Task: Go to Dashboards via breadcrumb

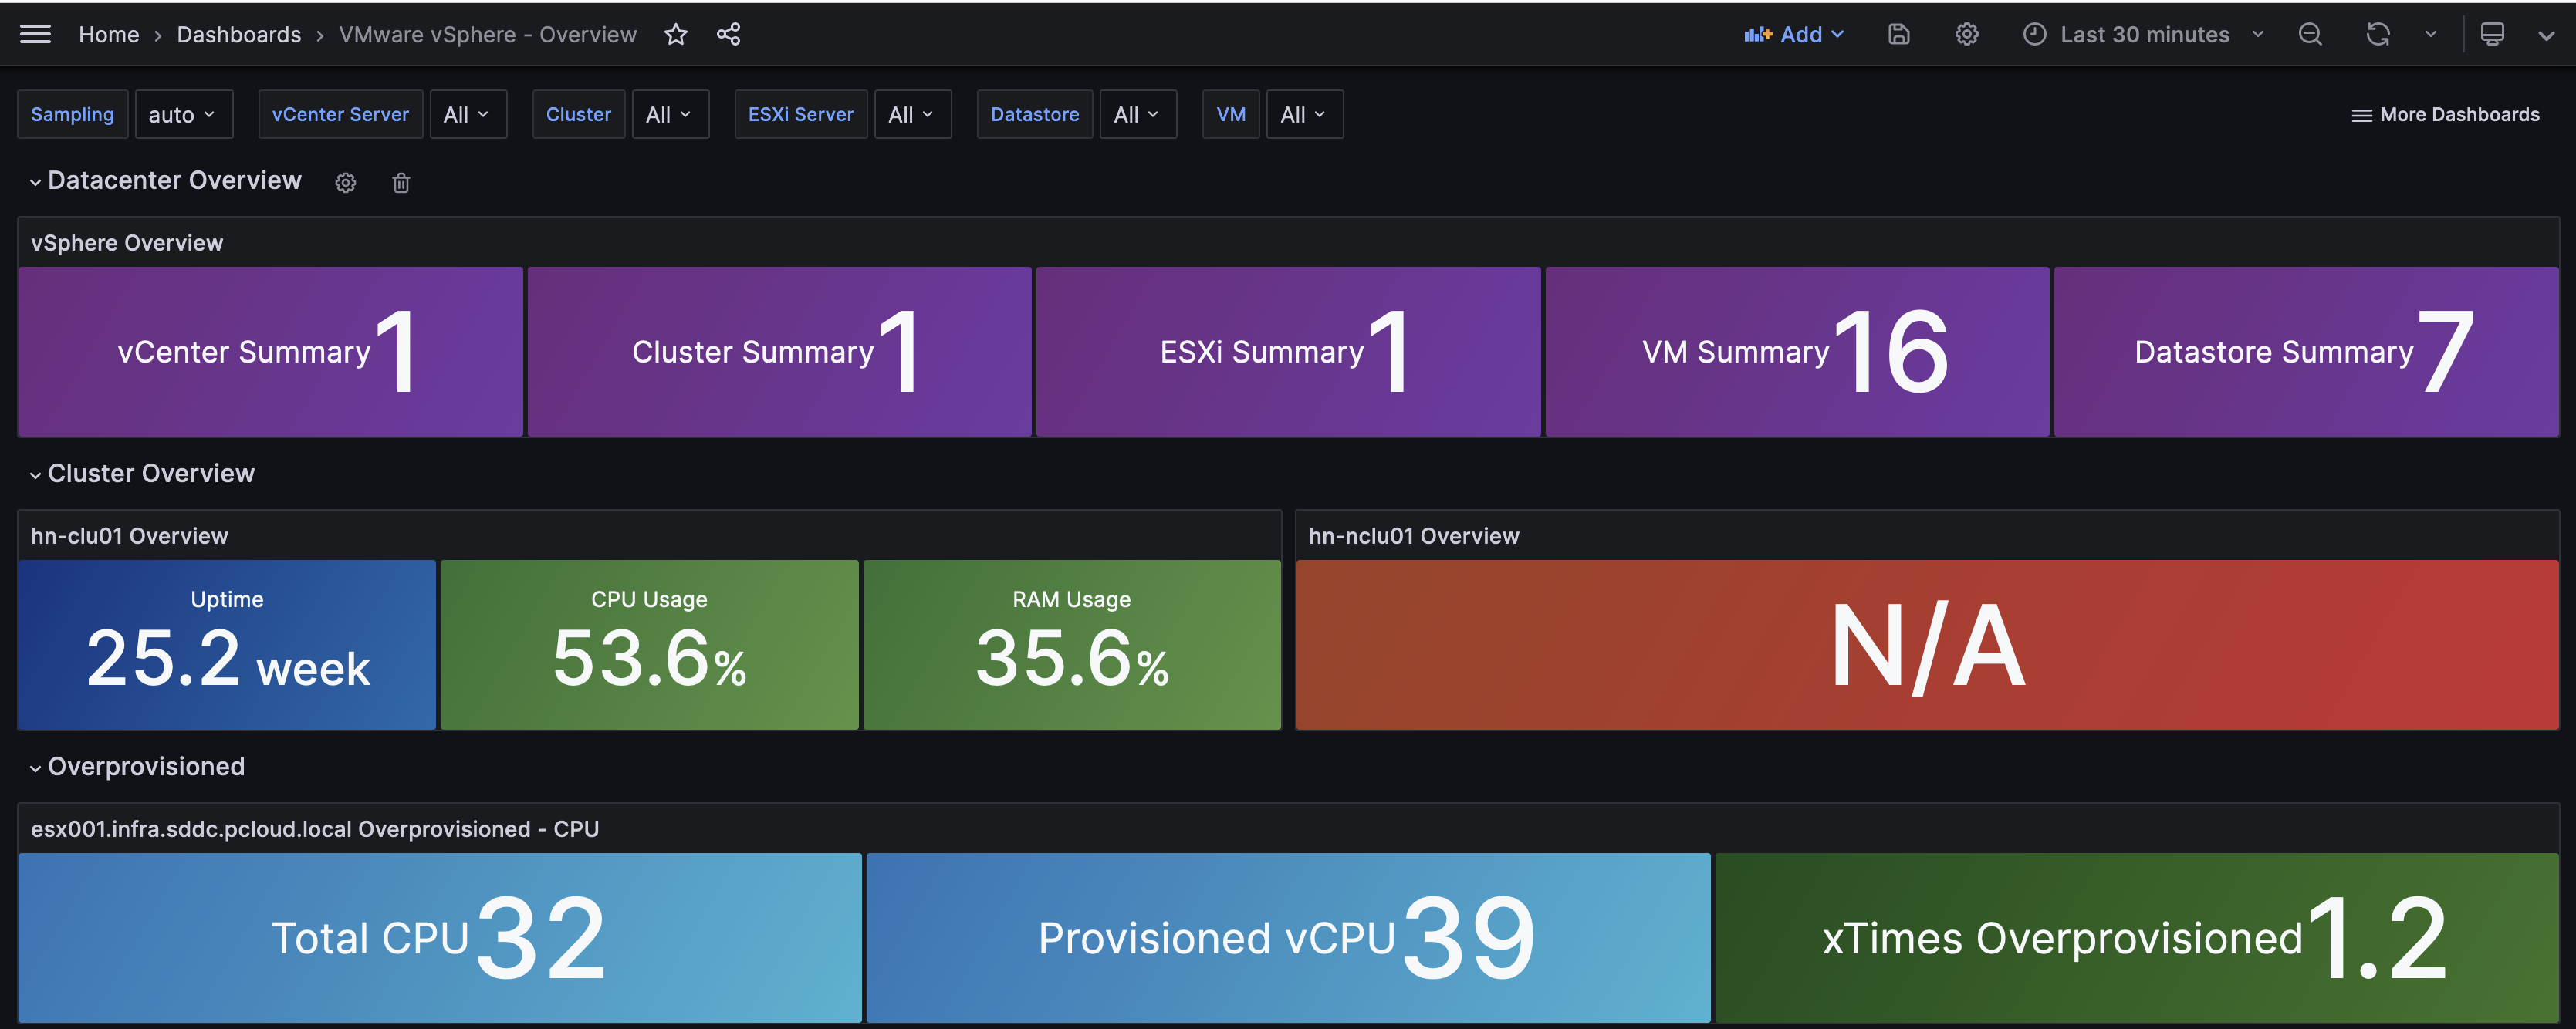Action: click(239, 34)
